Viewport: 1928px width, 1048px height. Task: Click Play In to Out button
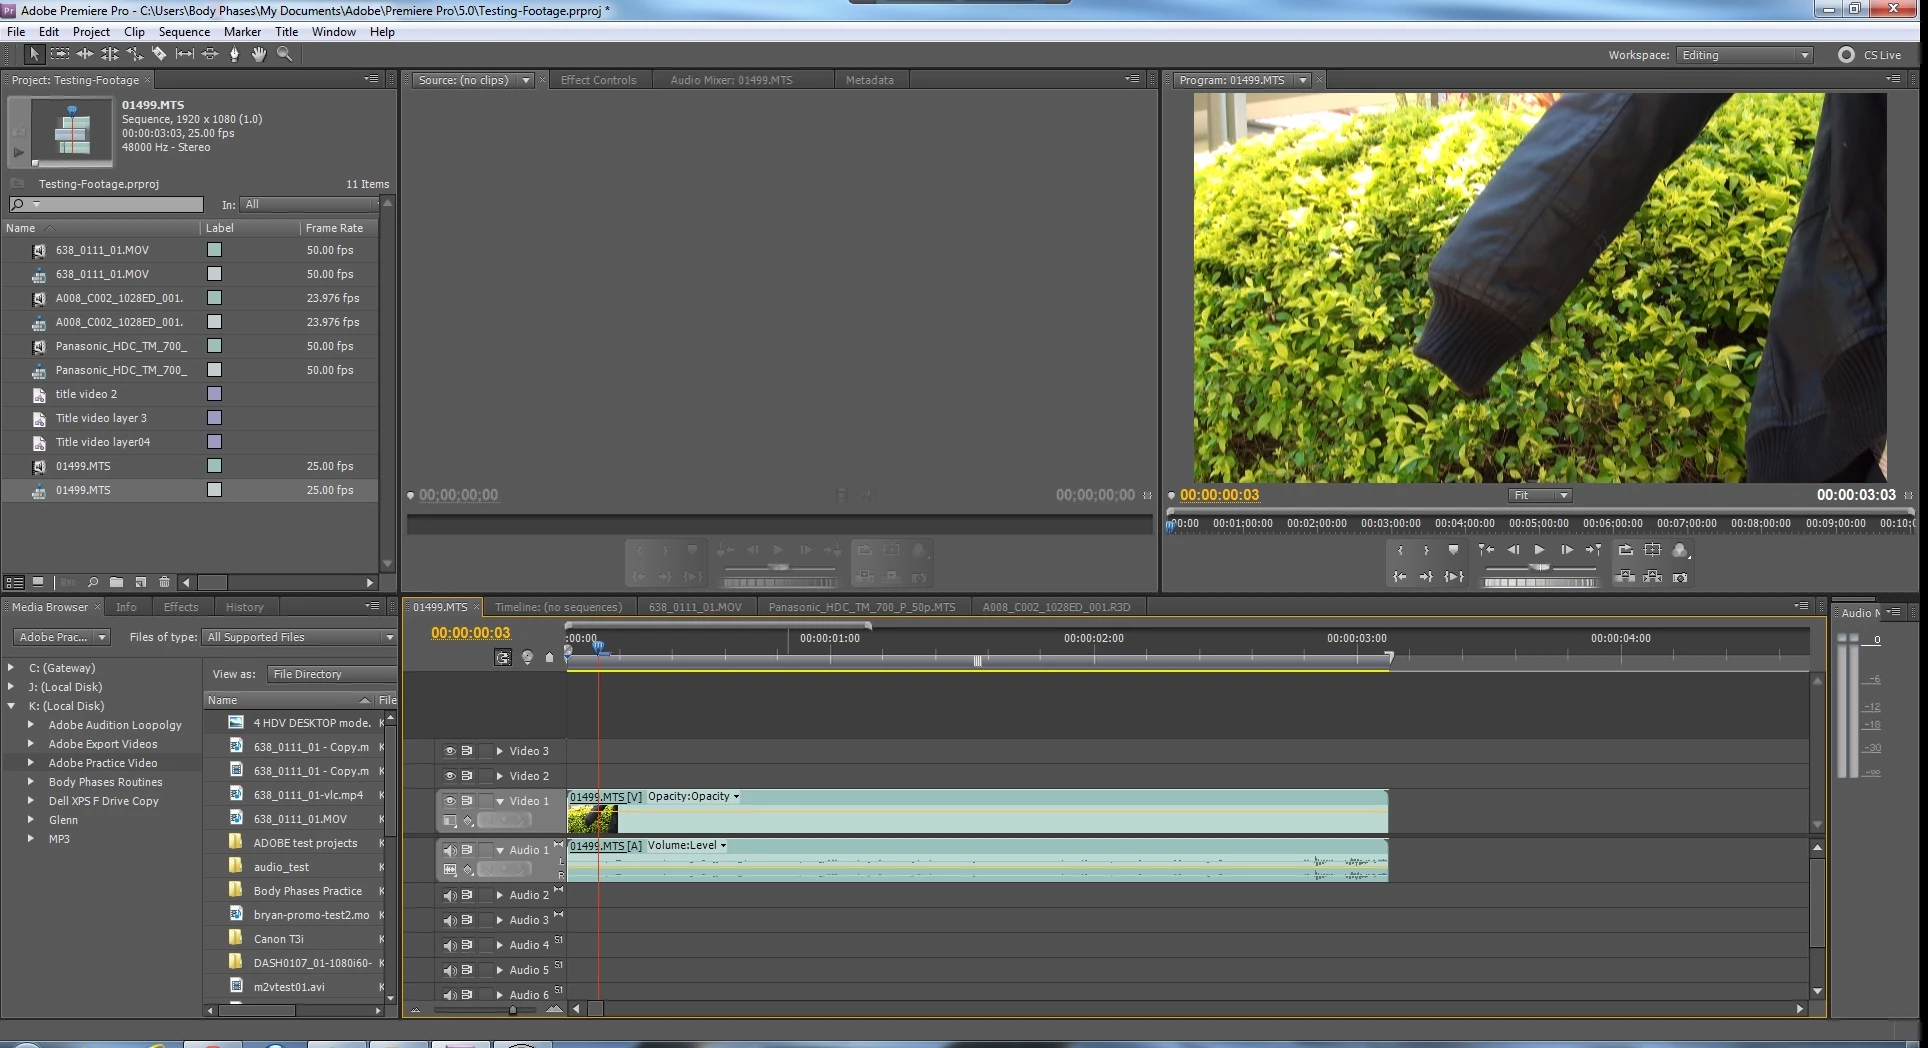tap(1454, 577)
